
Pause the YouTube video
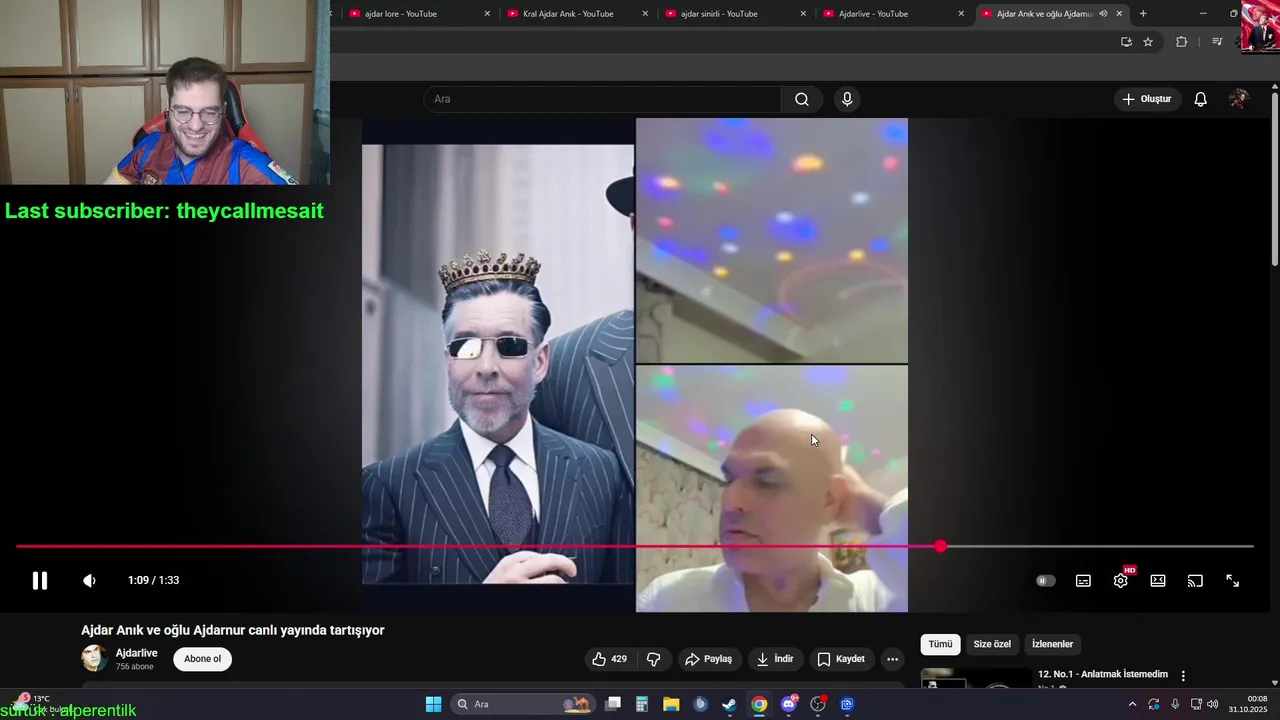coord(39,581)
